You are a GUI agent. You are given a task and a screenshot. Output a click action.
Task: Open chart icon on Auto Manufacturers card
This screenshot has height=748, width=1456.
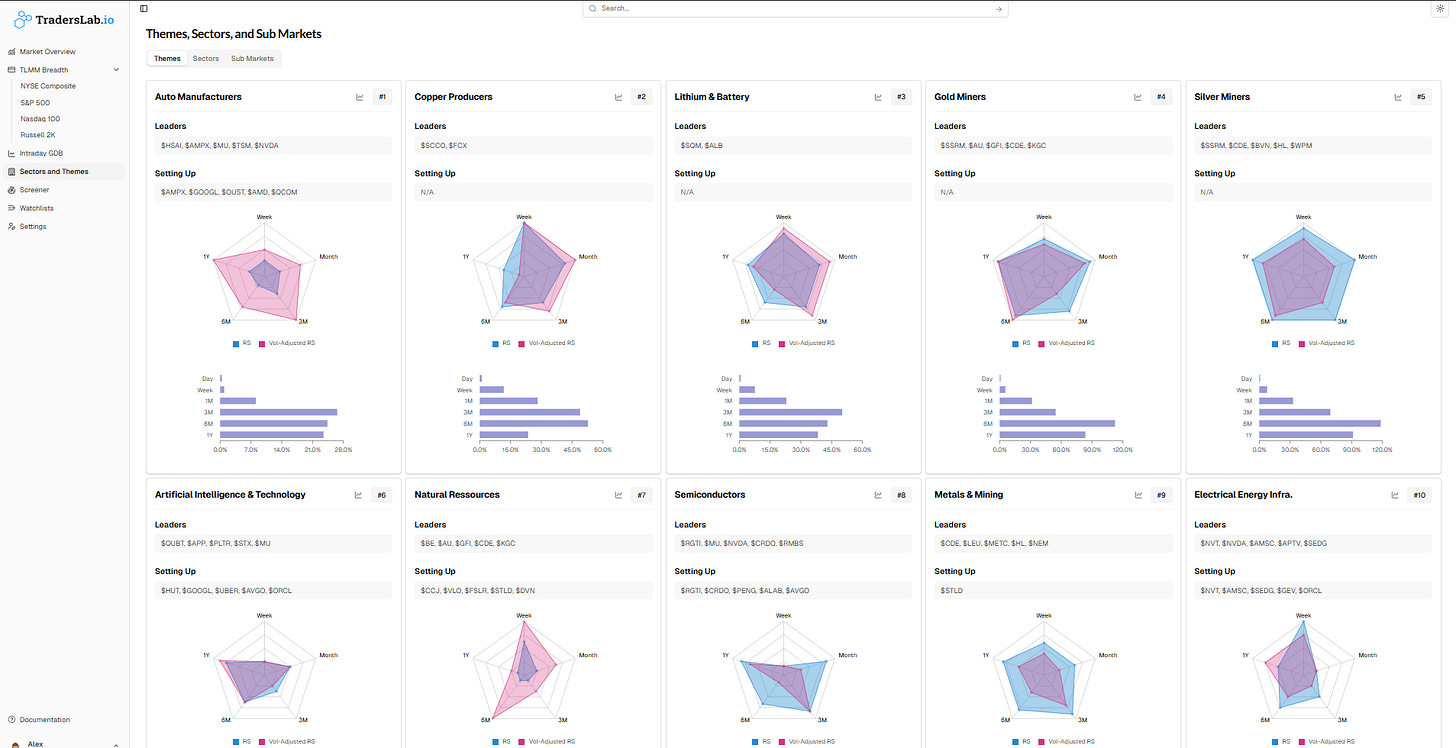click(x=359, y=97)
